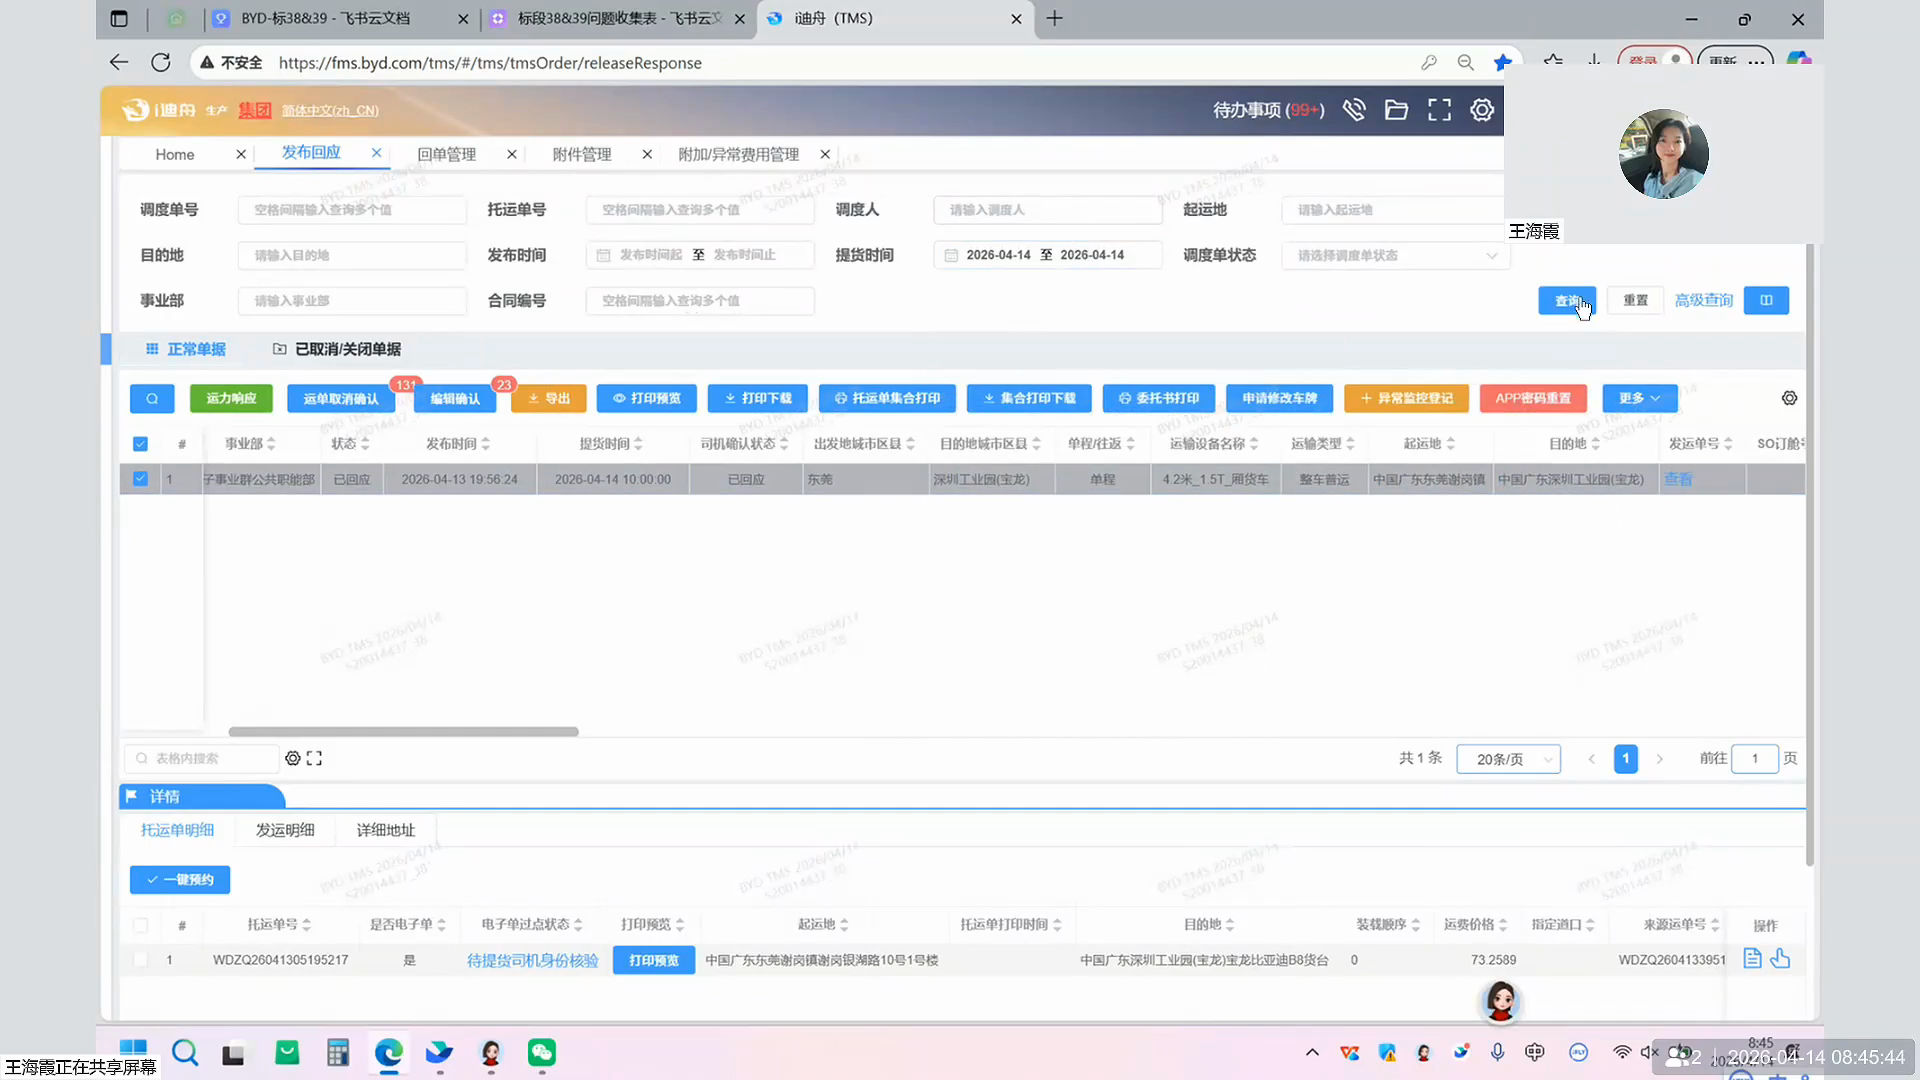Expand the 更多 button dropdown

tap(1639, 398)
